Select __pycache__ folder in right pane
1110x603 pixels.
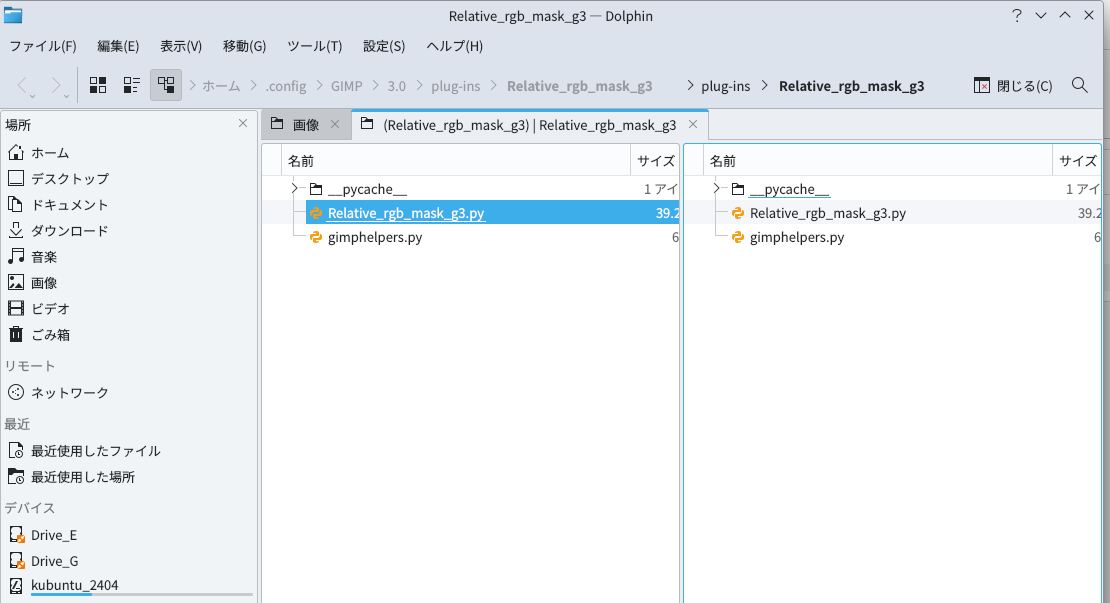[x=789, y=189]
